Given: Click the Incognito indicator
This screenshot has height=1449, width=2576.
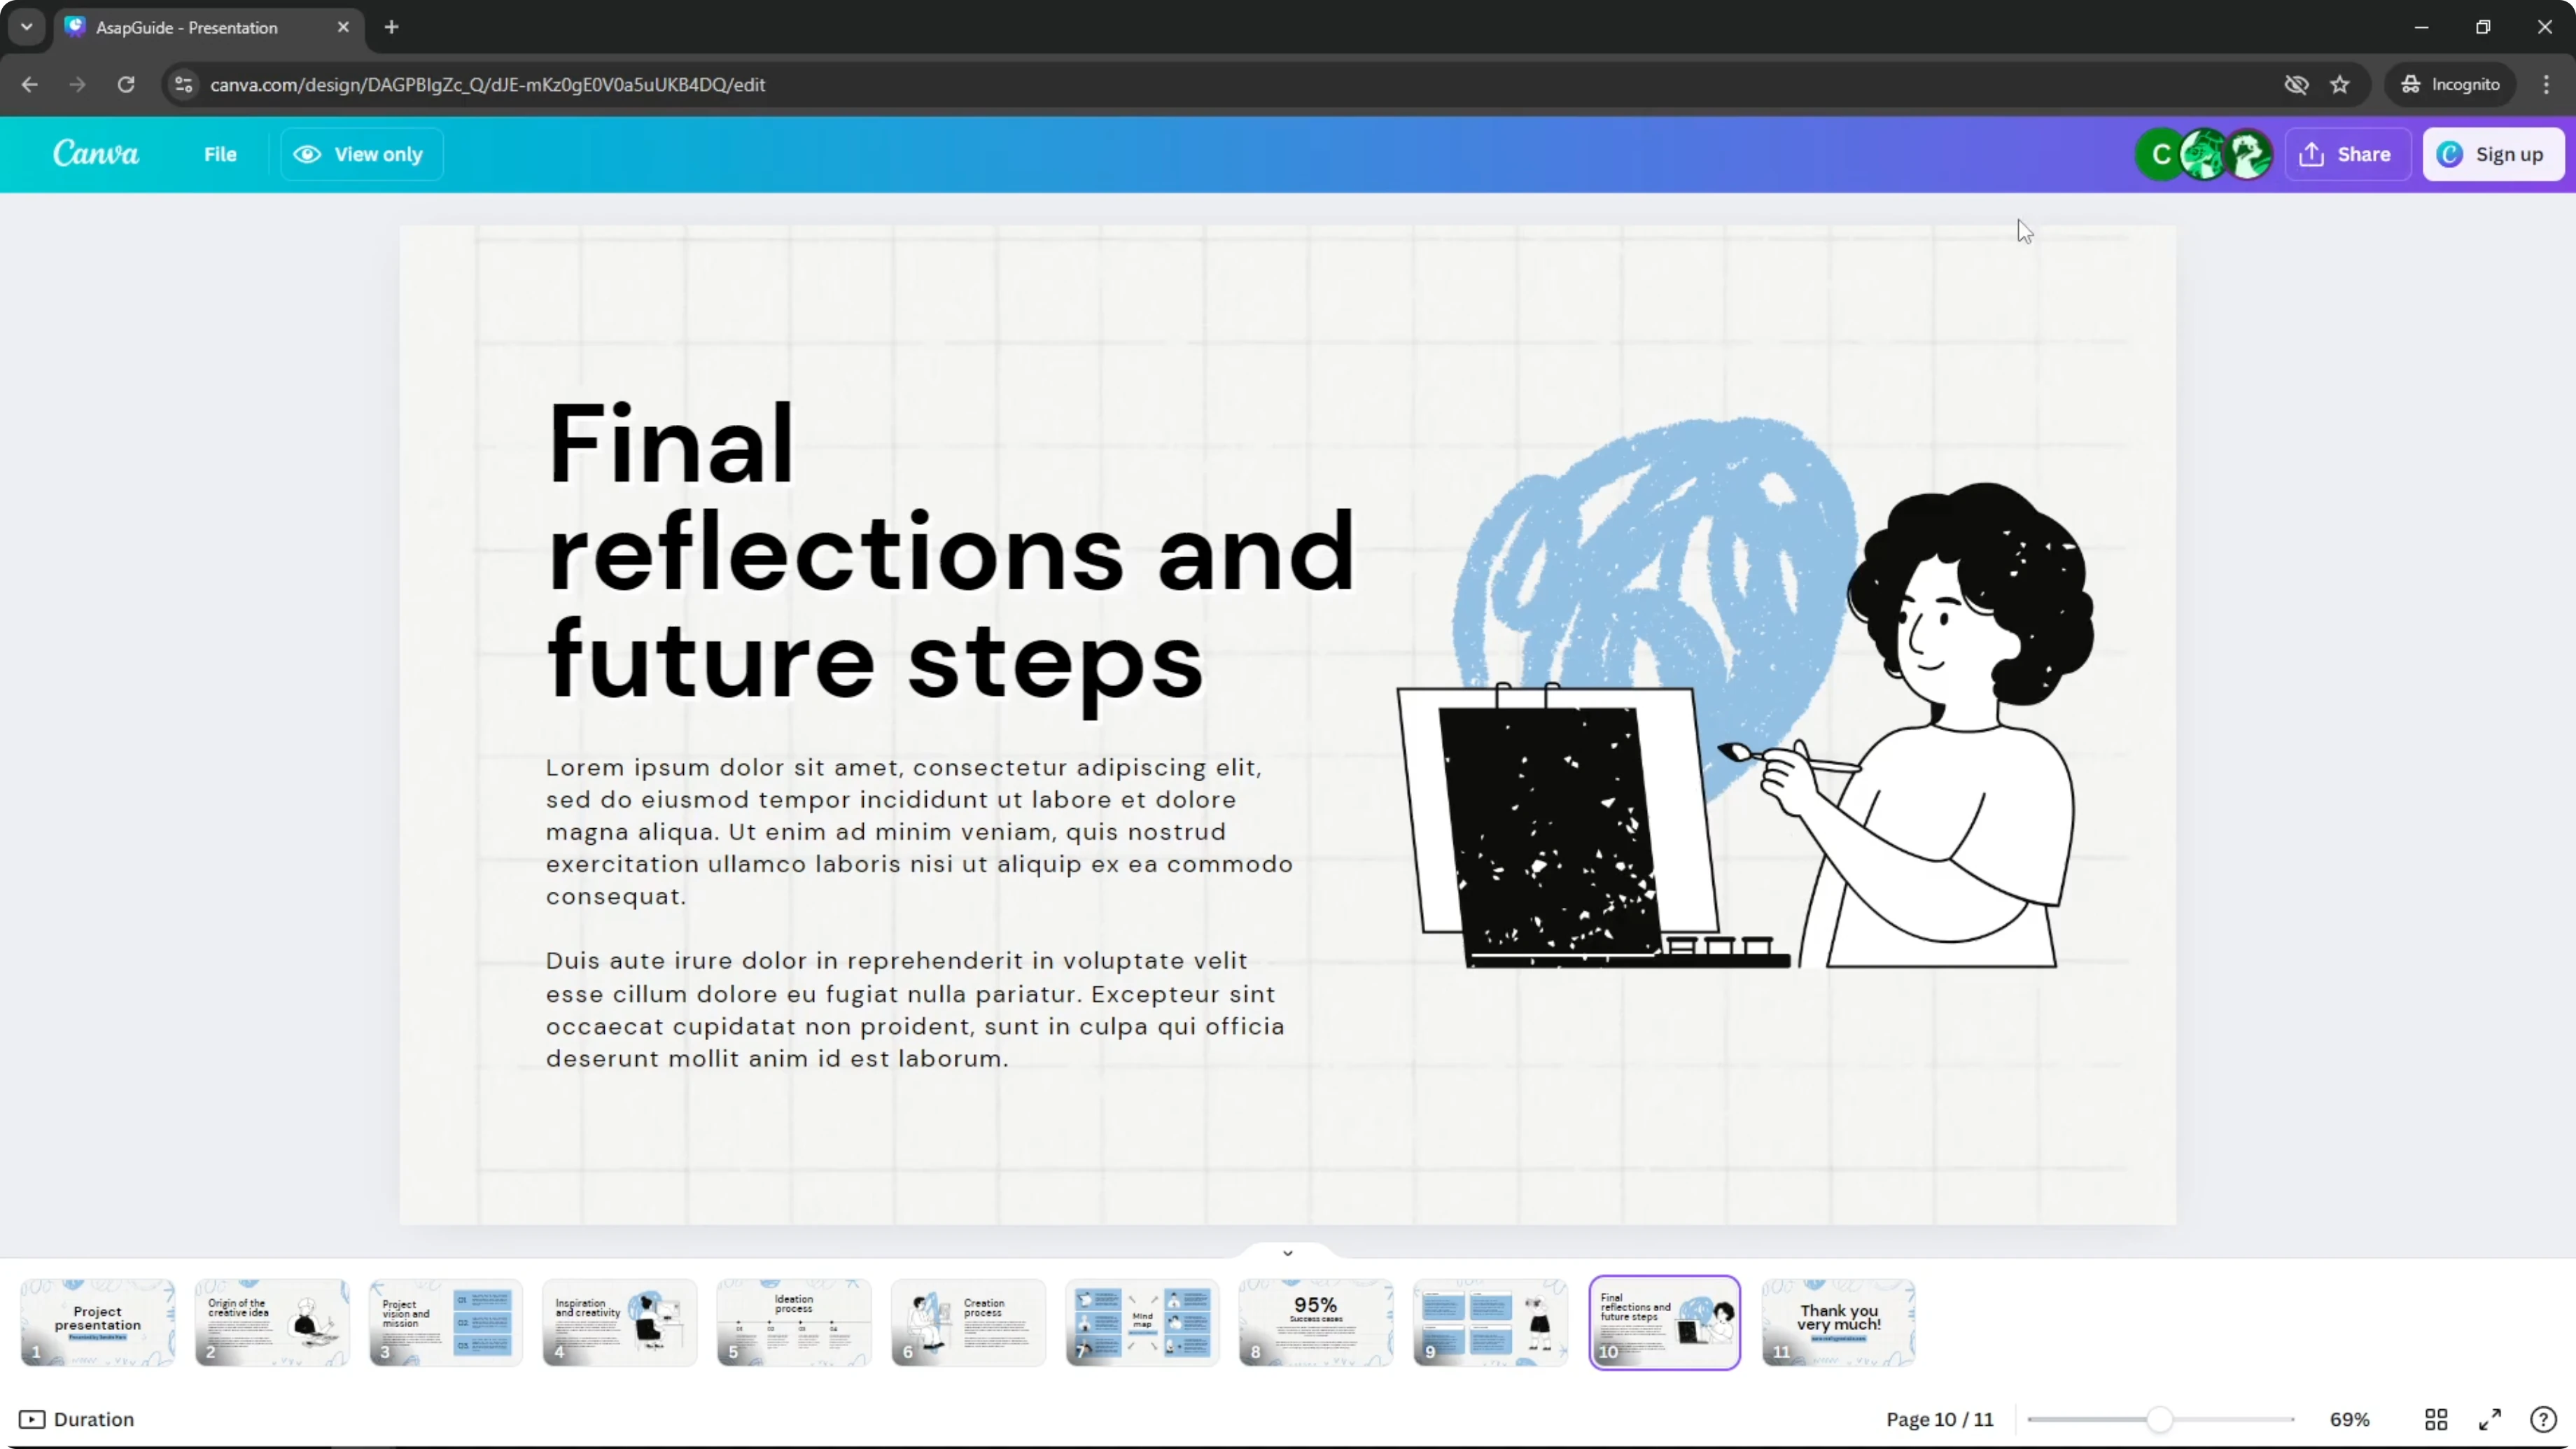Looking at the screenshot, I should 2450,84.
